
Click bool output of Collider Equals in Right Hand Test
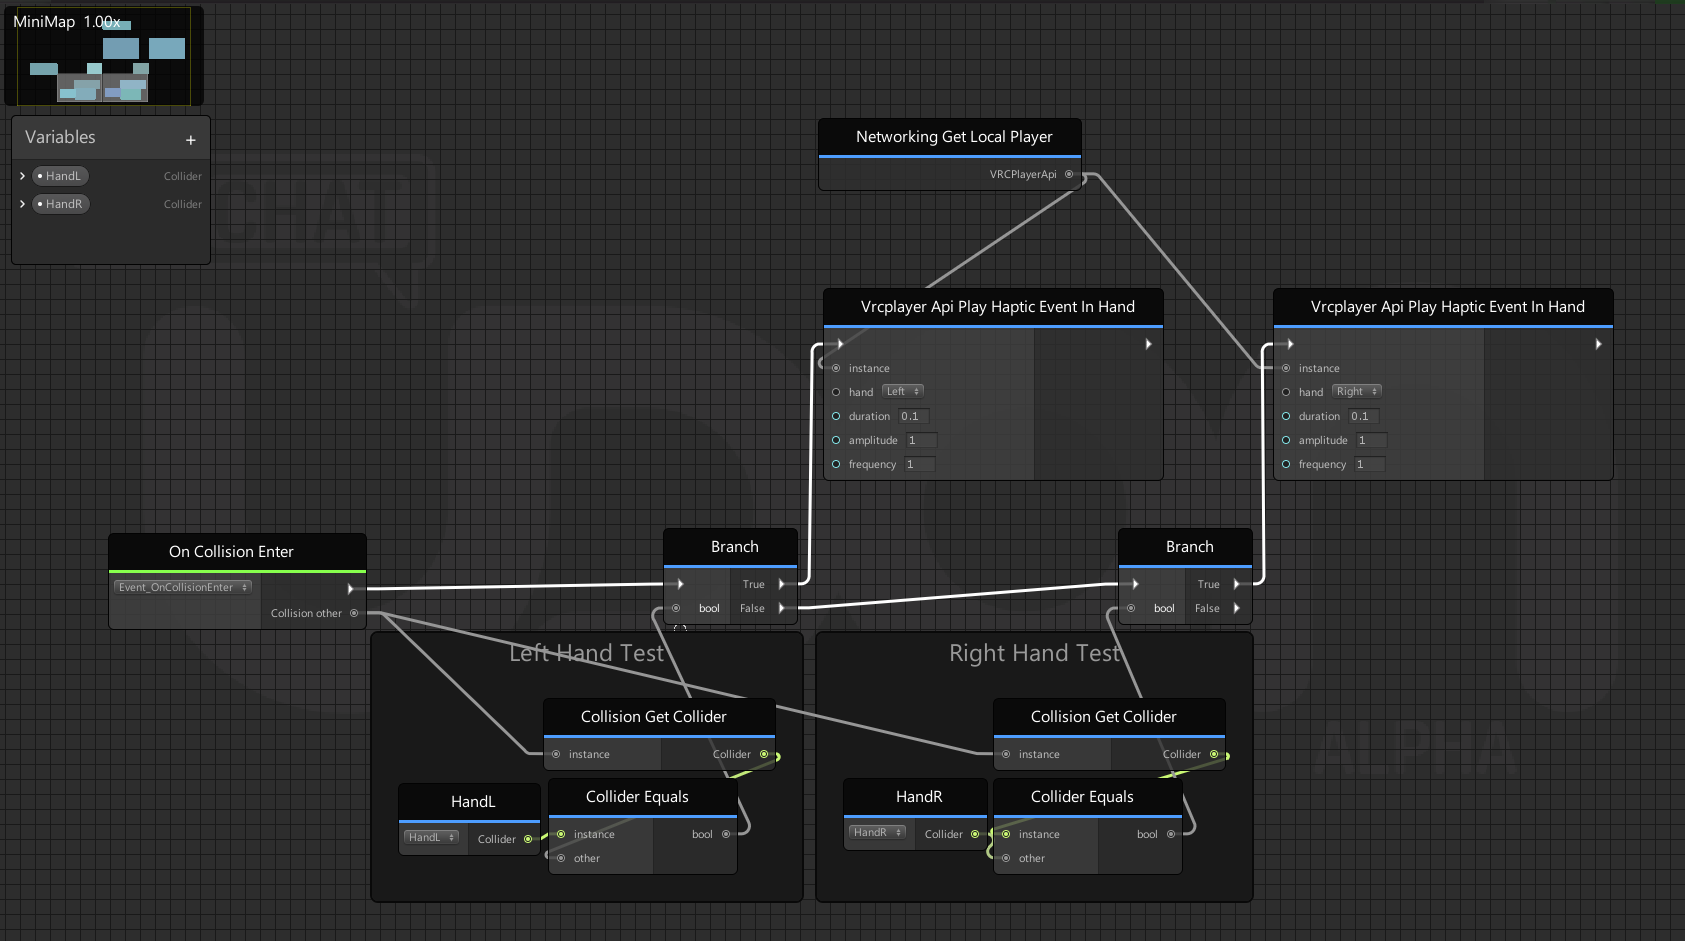tap(1171, 834)
